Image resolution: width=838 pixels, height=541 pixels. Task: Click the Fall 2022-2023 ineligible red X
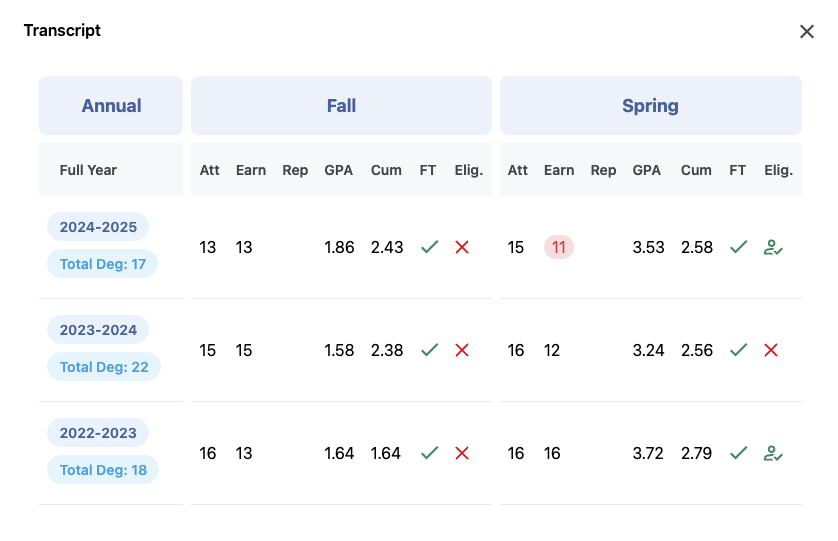462,453
